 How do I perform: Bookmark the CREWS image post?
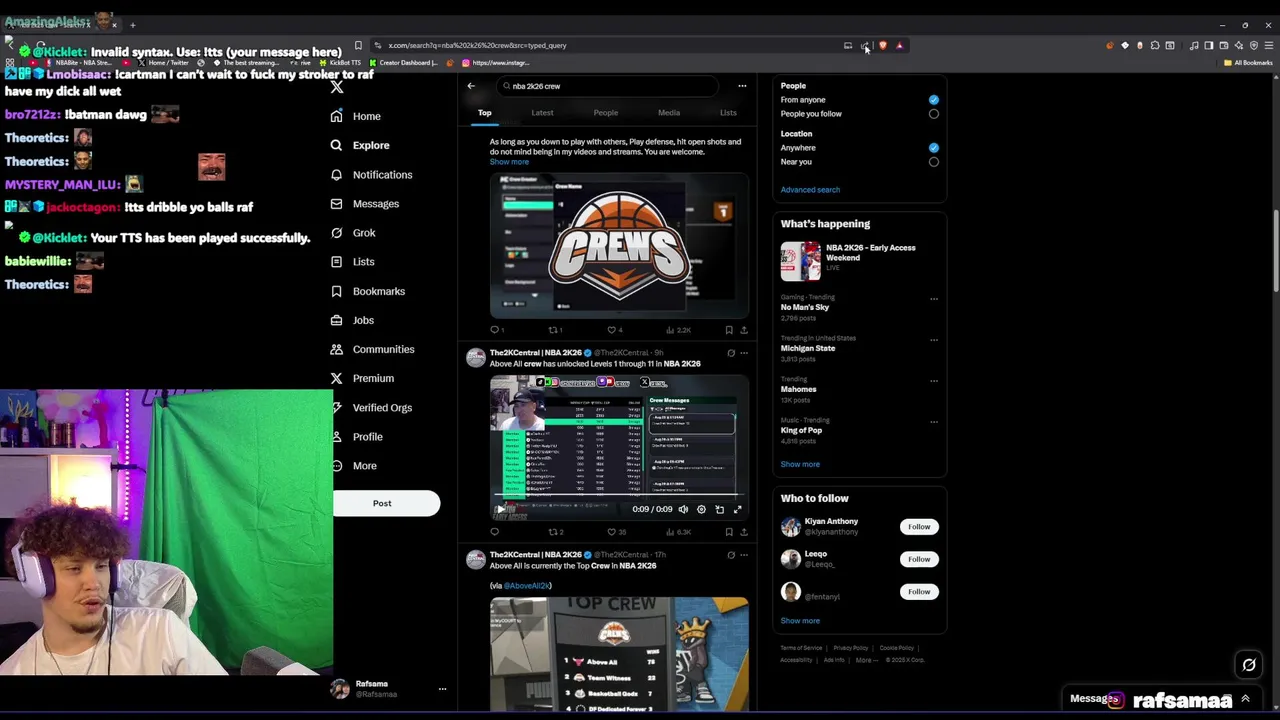coord(729,330)
